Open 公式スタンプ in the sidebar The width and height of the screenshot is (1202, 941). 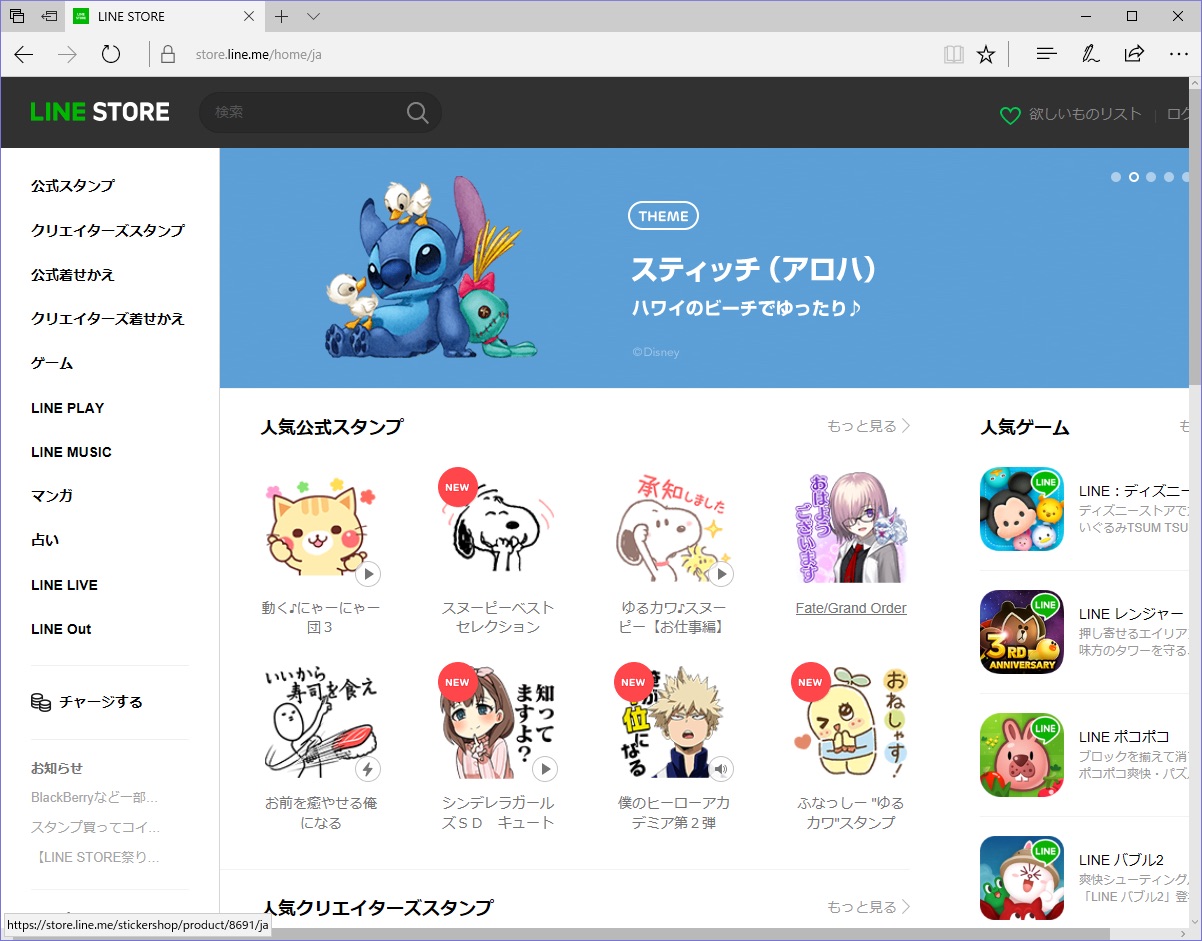[73, 186]
